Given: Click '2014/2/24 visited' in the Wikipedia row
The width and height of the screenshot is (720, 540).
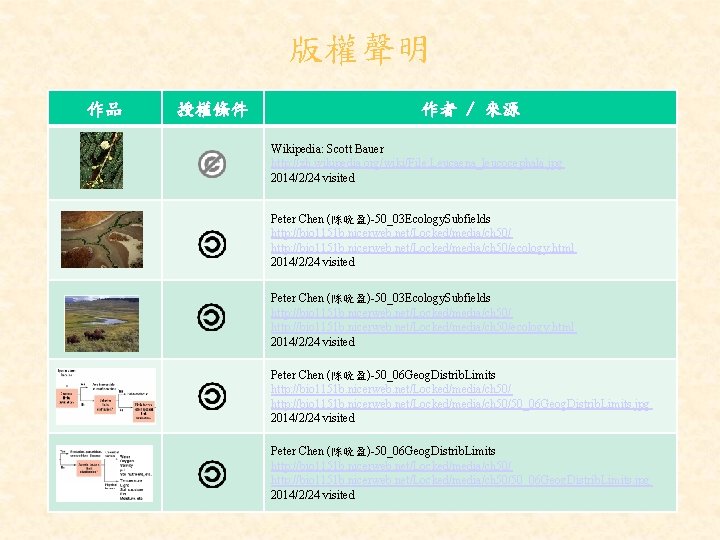Looking at the screenshot, I should point(313,178).
